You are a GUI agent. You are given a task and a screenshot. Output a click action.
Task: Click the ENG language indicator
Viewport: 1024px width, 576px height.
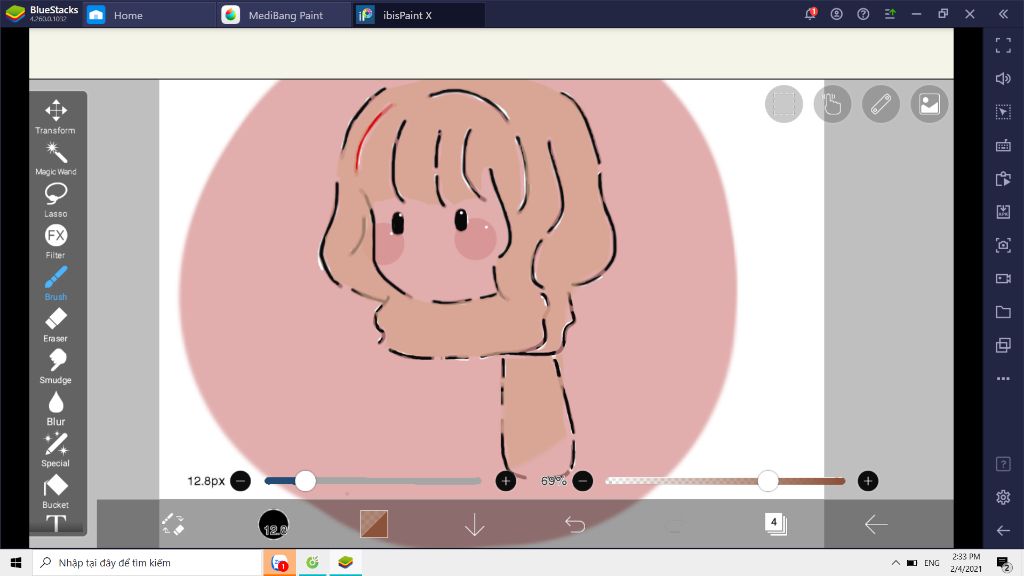pos(932,562)
